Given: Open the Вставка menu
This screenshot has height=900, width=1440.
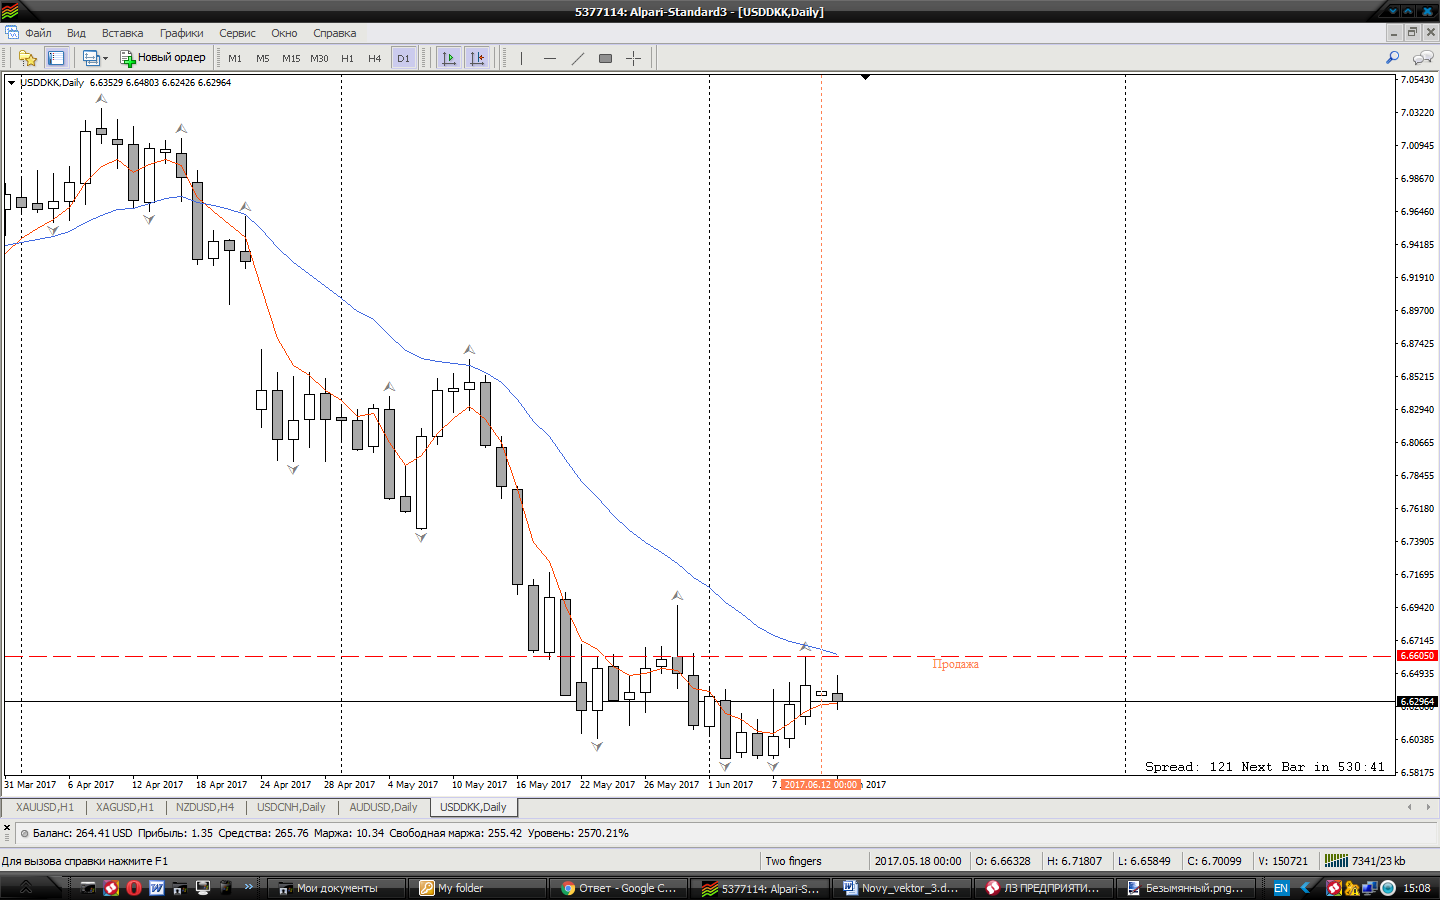Looking at the screenshot, I should (122, 33).
